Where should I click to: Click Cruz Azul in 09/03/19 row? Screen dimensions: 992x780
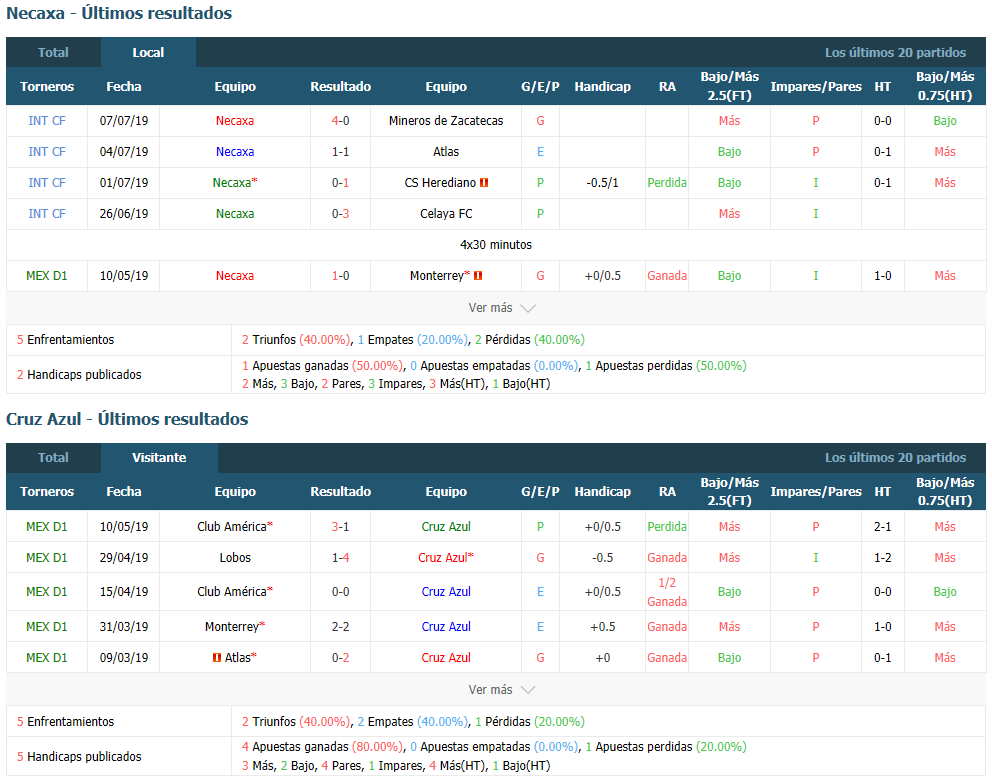click(446, 657)
